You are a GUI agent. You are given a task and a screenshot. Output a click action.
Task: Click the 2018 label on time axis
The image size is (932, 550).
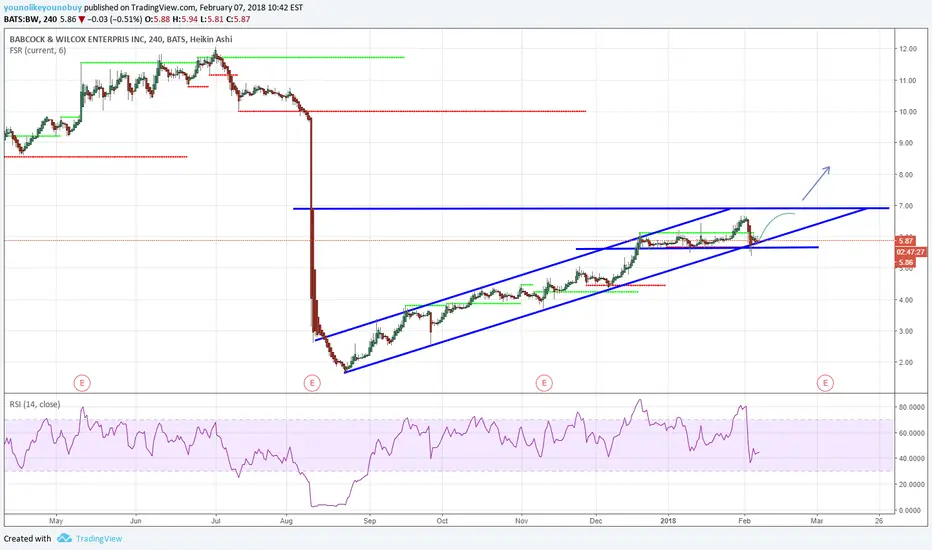click(668, 521)
